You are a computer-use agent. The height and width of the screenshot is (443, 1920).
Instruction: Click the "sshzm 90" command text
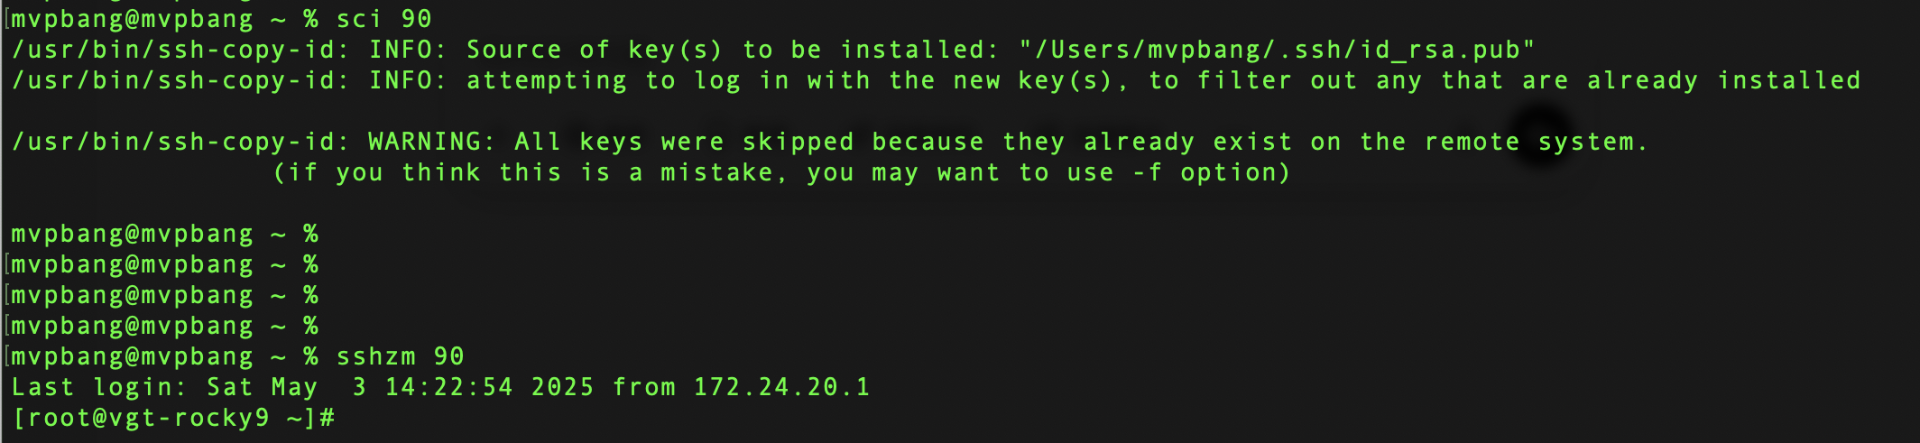coord(400,357)
